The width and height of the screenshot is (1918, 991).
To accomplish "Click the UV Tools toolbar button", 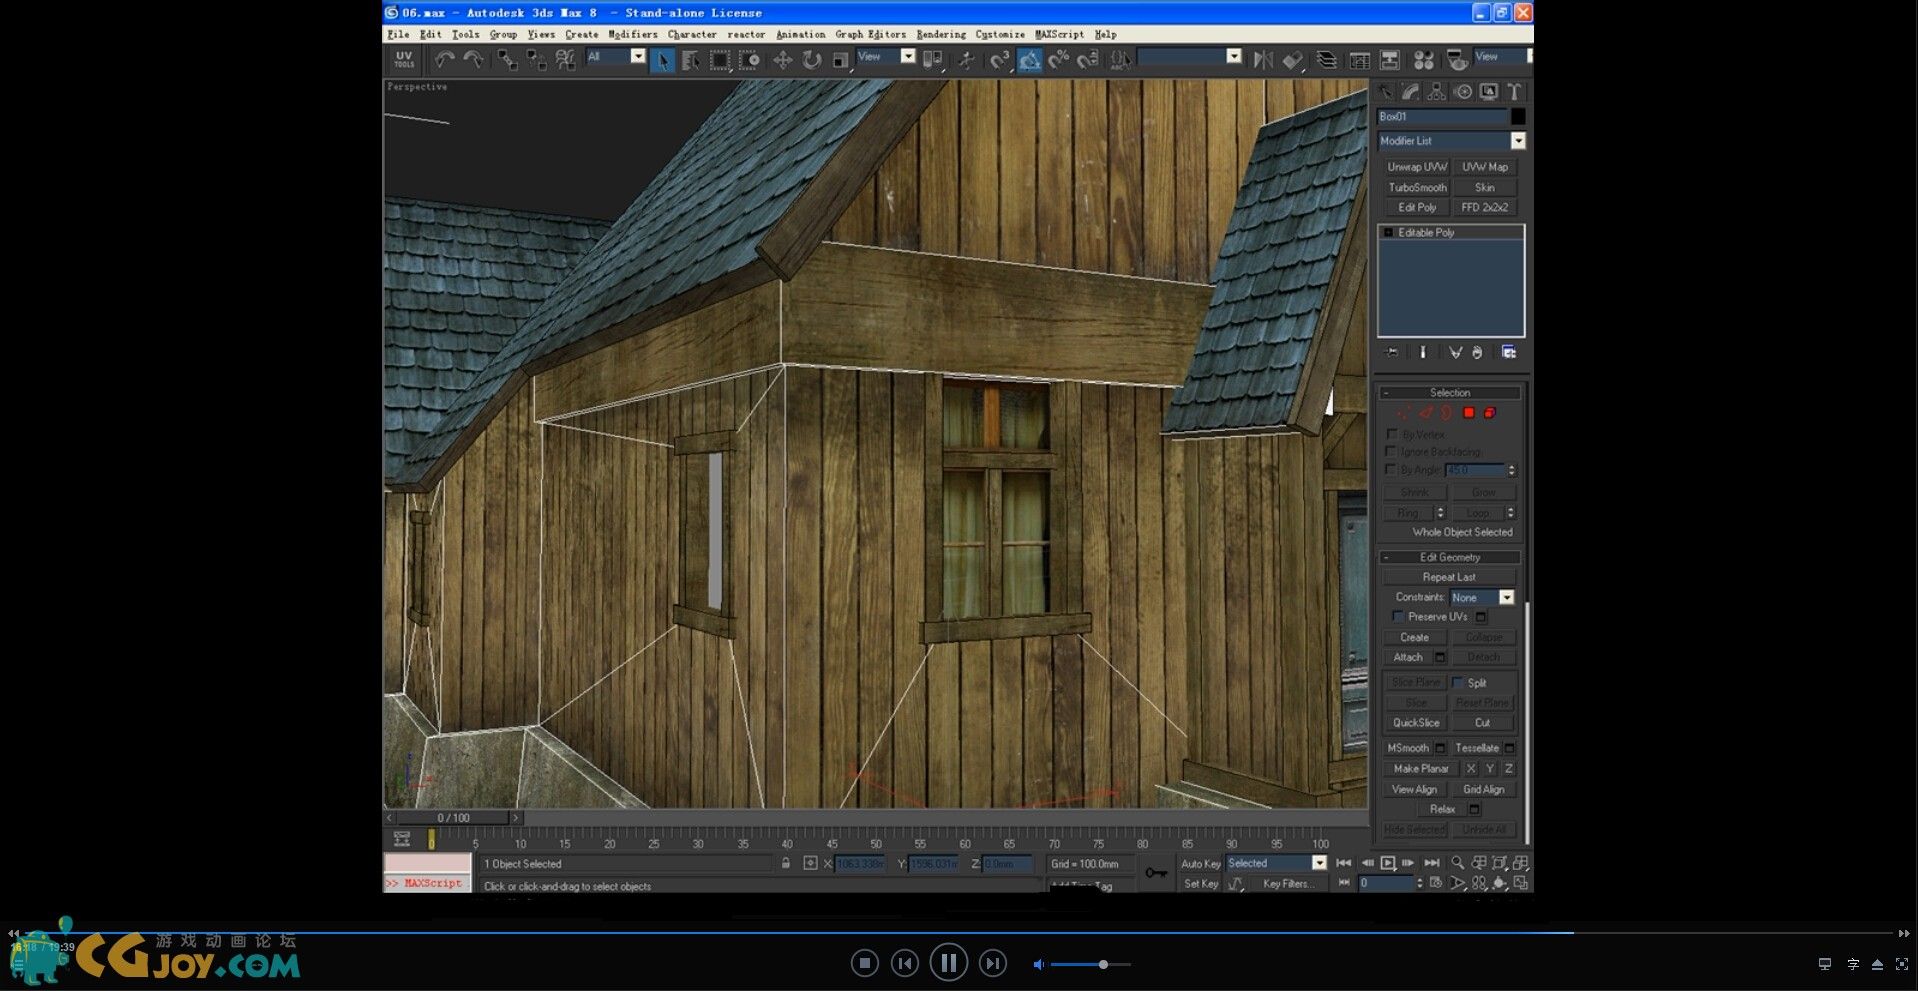I will tap(404, 60).
